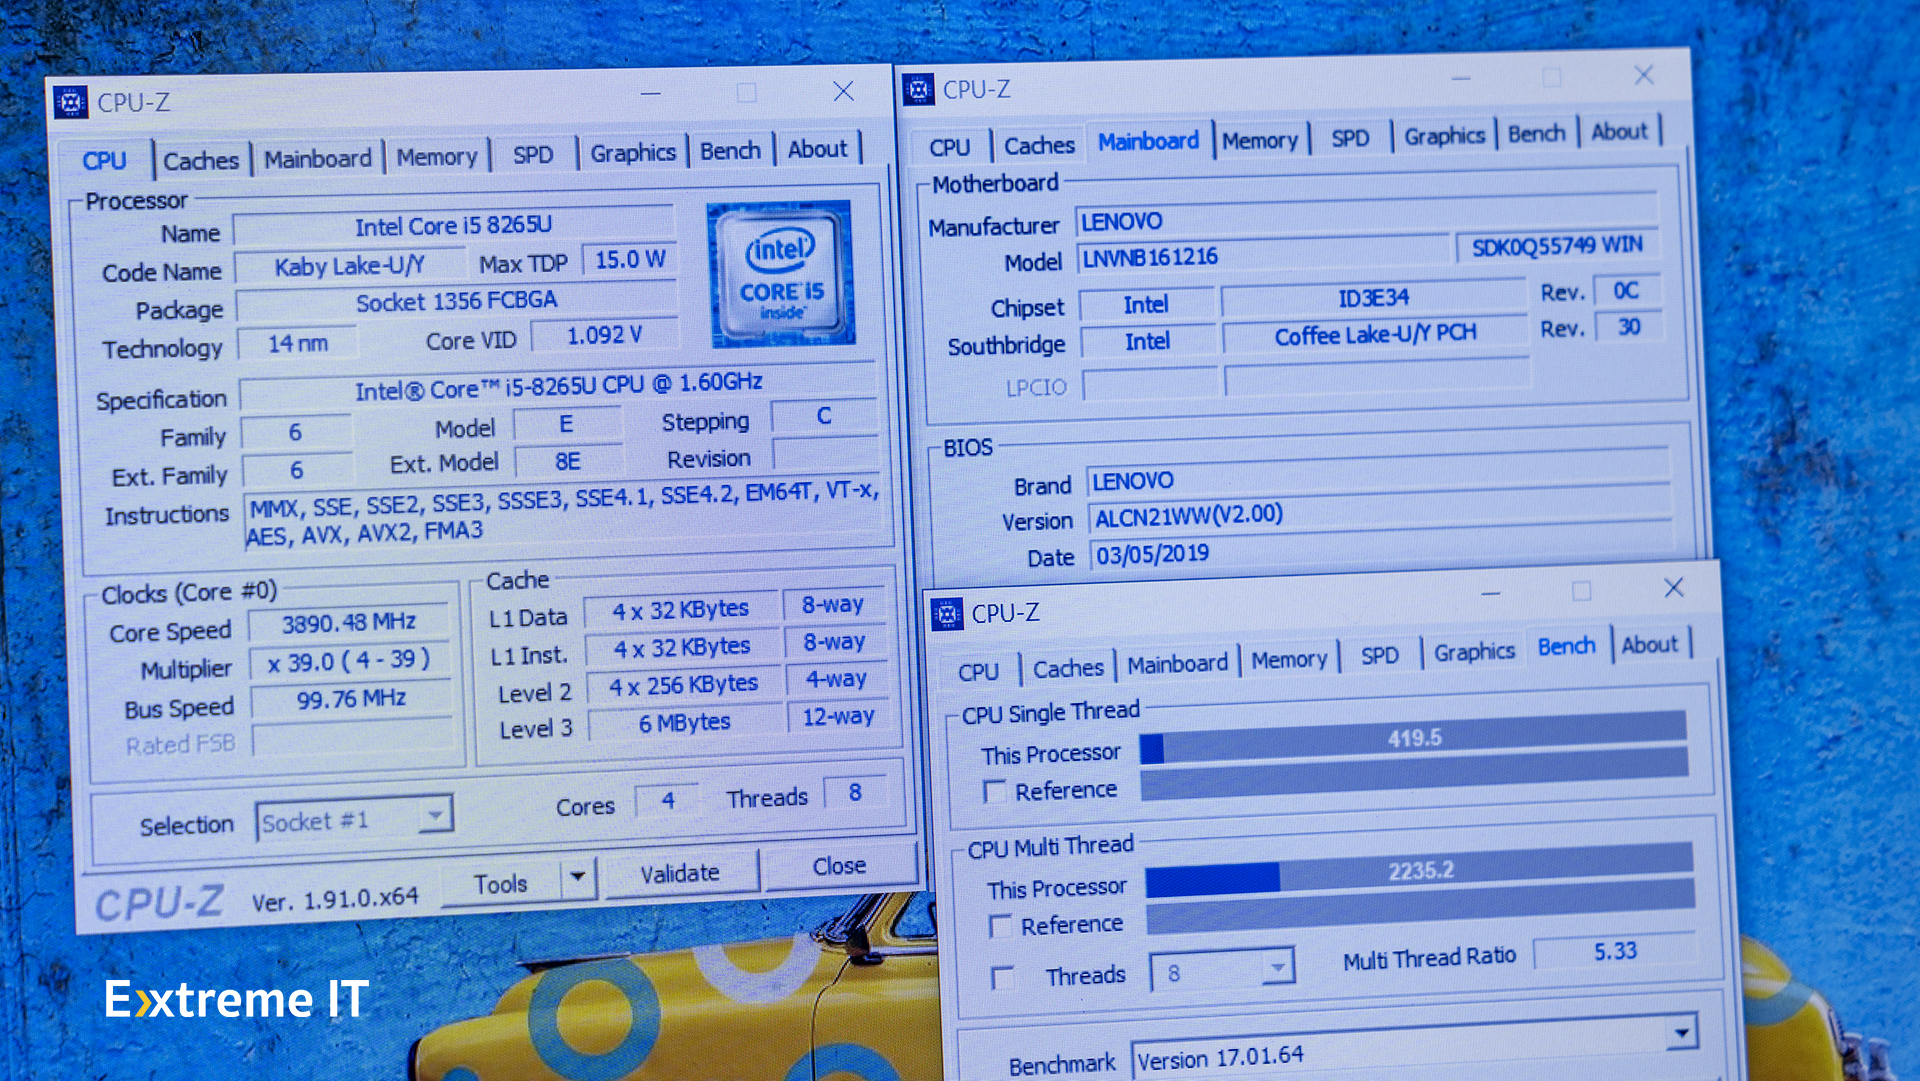Select SPD tab in Mainboard window
This screenshot has width=1920, height=1081.
coord(1350,138)
